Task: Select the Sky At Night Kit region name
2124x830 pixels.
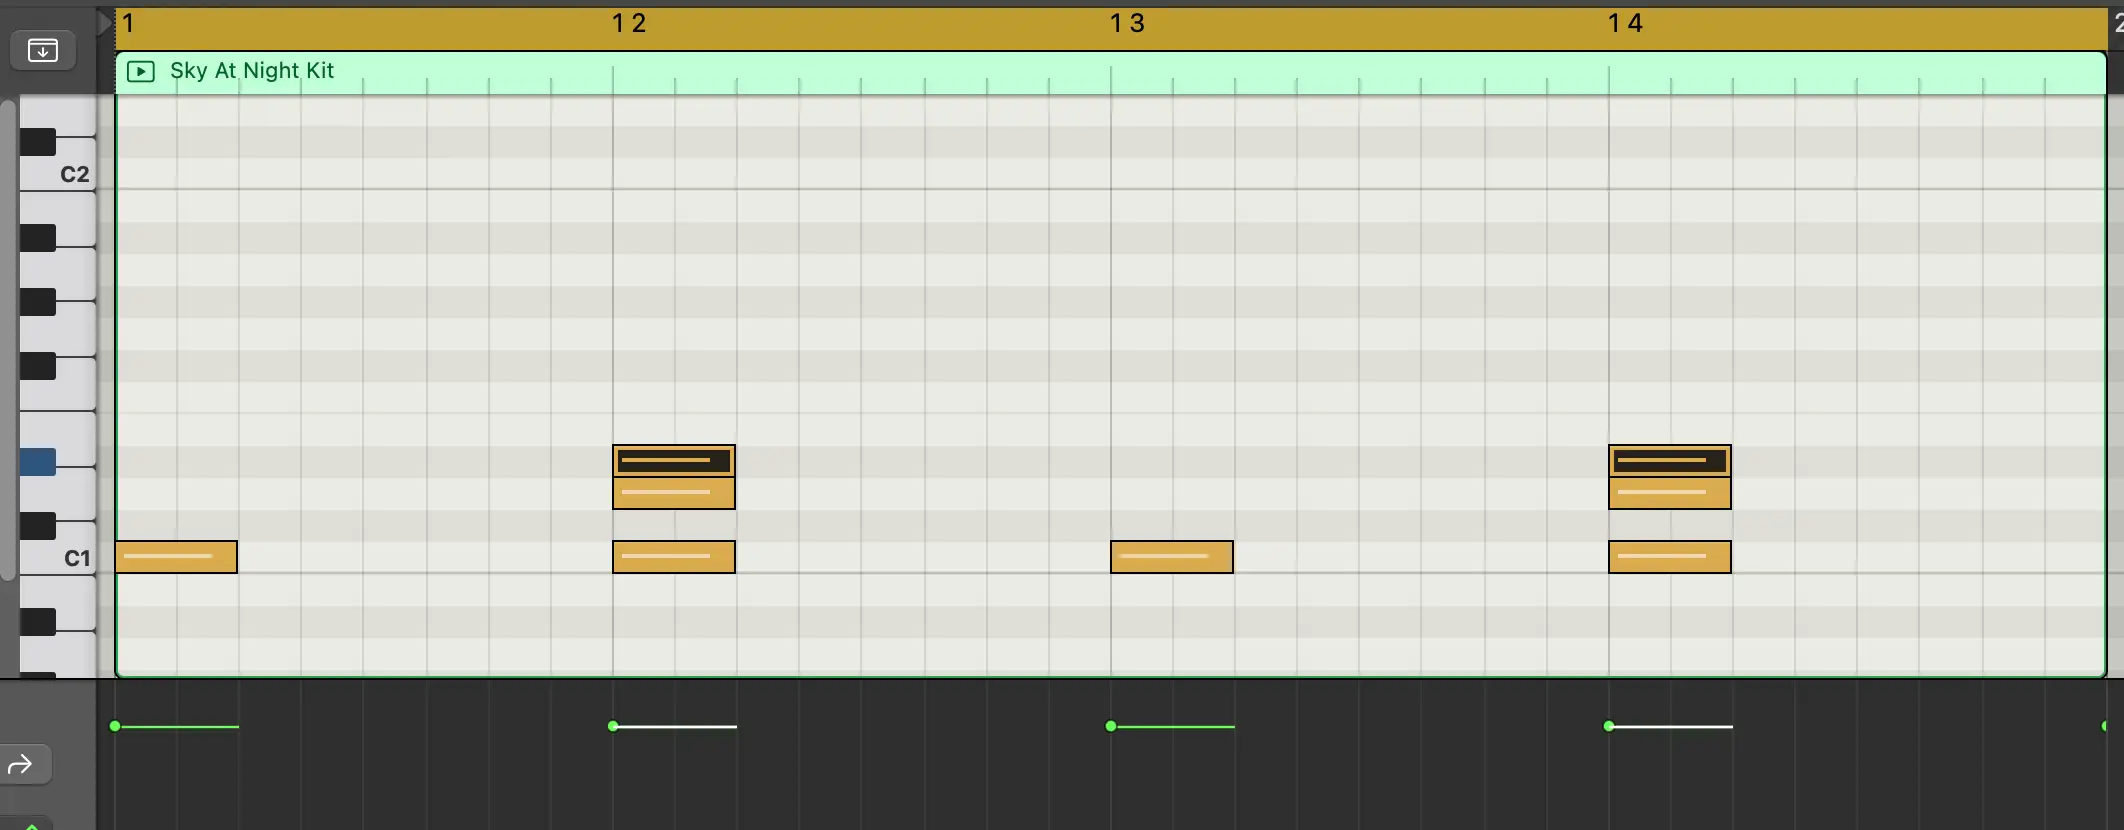Action: click(252, 71)
